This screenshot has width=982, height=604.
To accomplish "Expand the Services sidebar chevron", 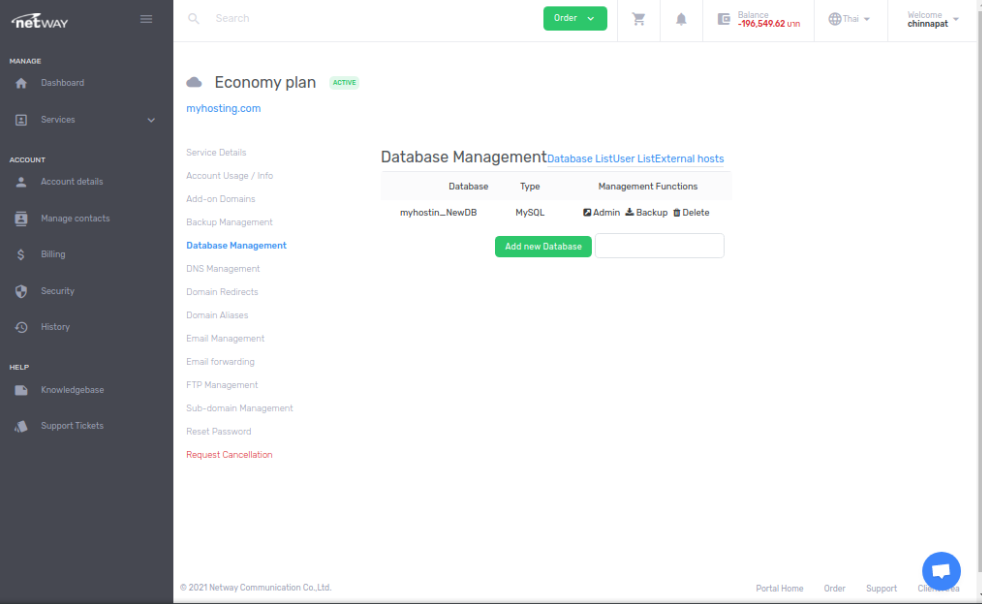I will tap(152, 120).
